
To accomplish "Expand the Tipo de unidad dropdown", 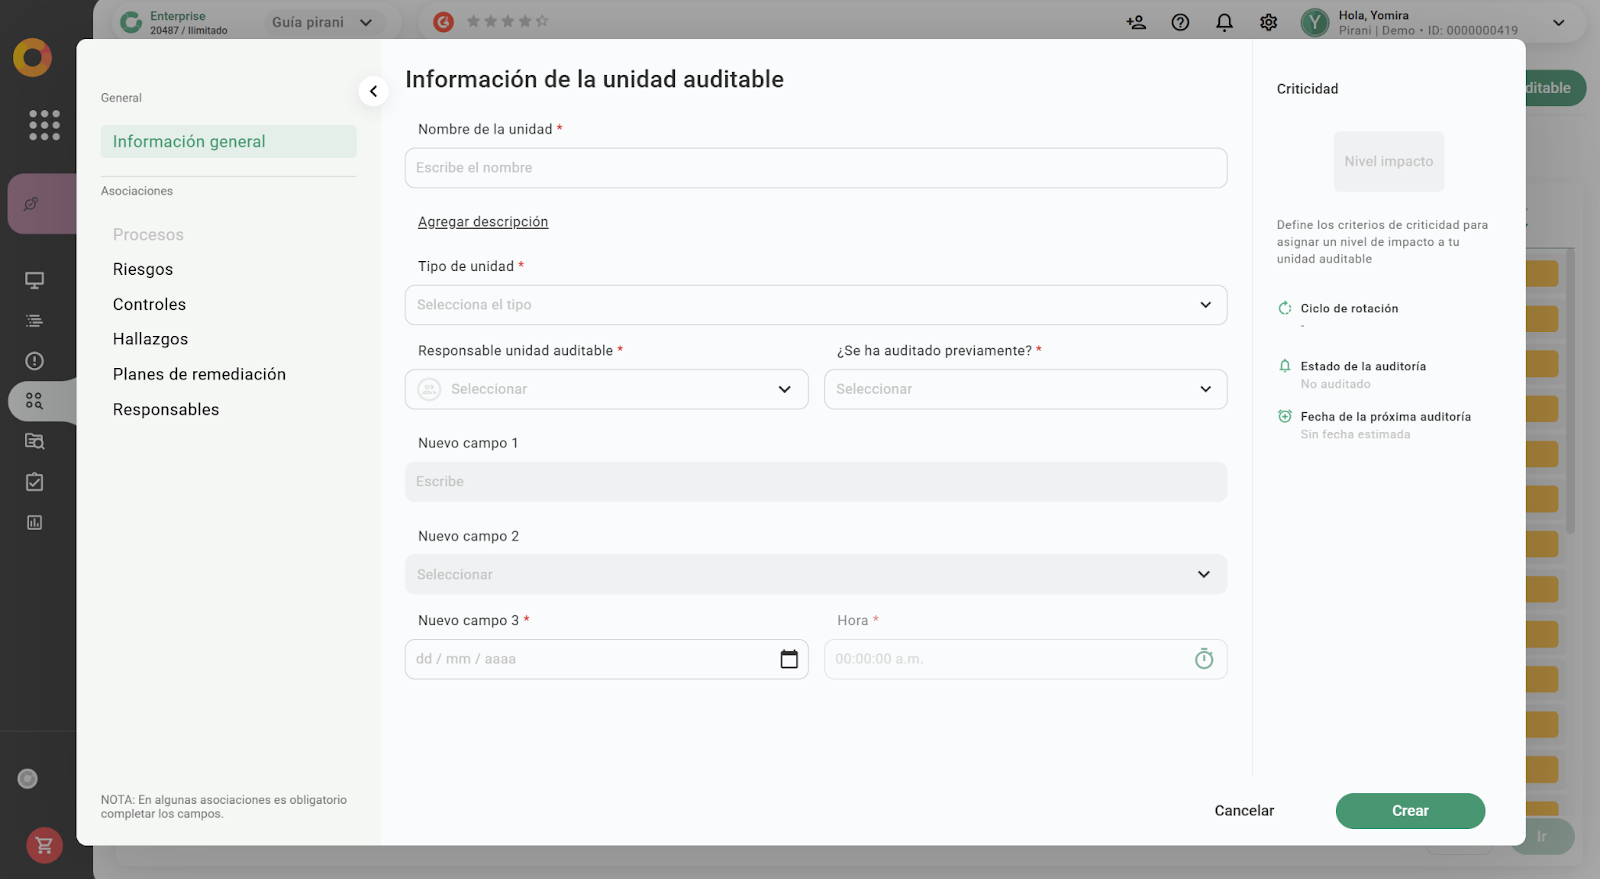I will point(815,305).
